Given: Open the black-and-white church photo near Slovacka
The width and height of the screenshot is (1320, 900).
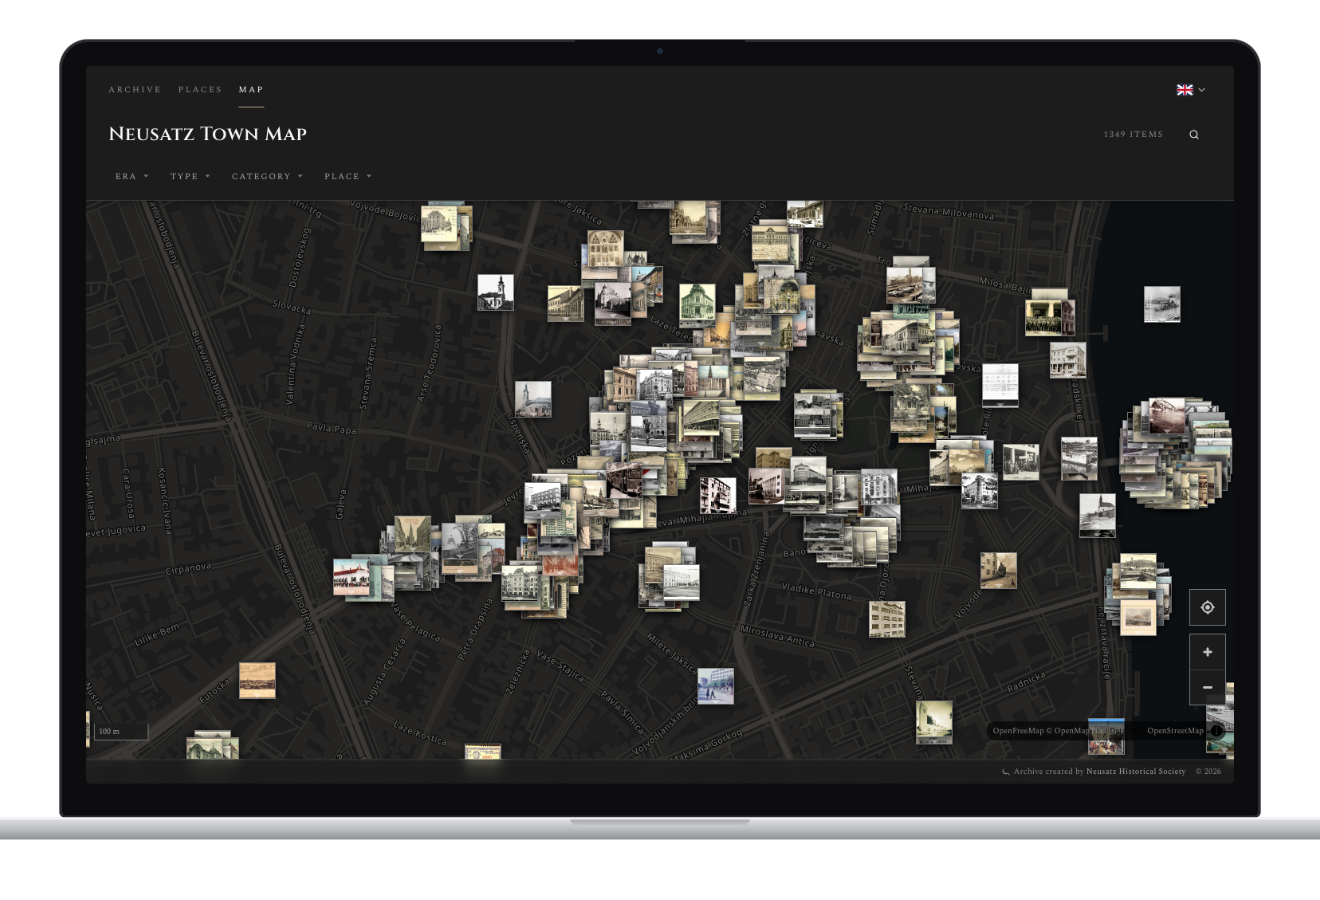Looking at the screenshot, I should pyautogui.click(x=495, y=293).
